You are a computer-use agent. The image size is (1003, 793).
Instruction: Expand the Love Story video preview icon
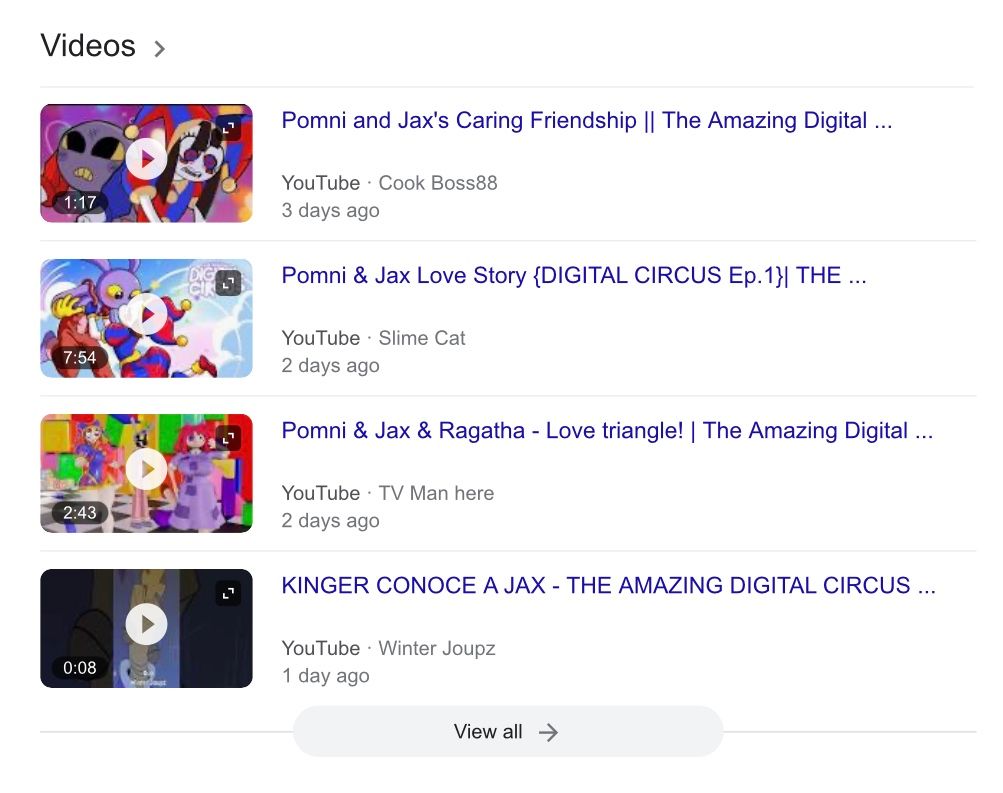click(228, 284)
